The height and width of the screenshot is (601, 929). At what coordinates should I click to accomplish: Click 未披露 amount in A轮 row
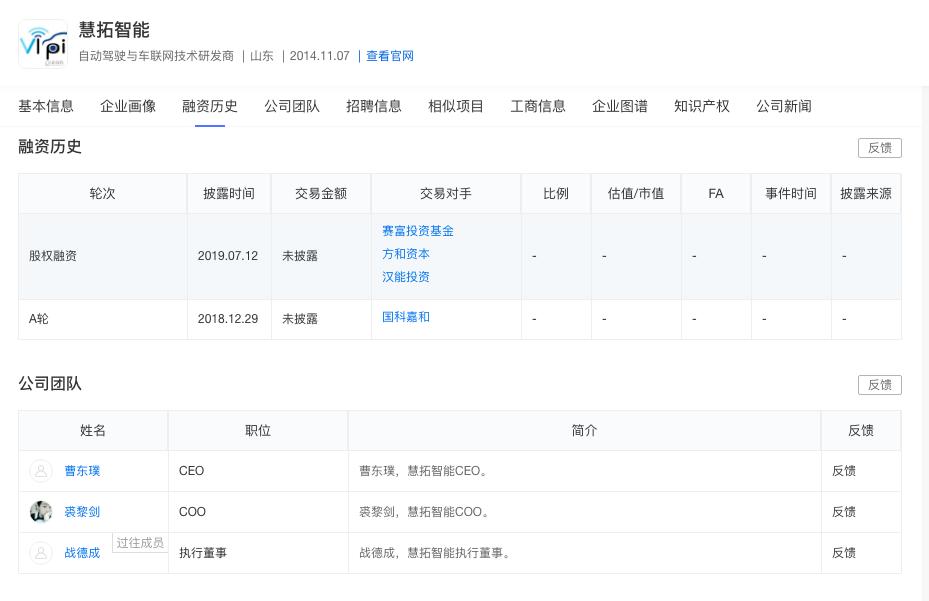click(300, 319)
